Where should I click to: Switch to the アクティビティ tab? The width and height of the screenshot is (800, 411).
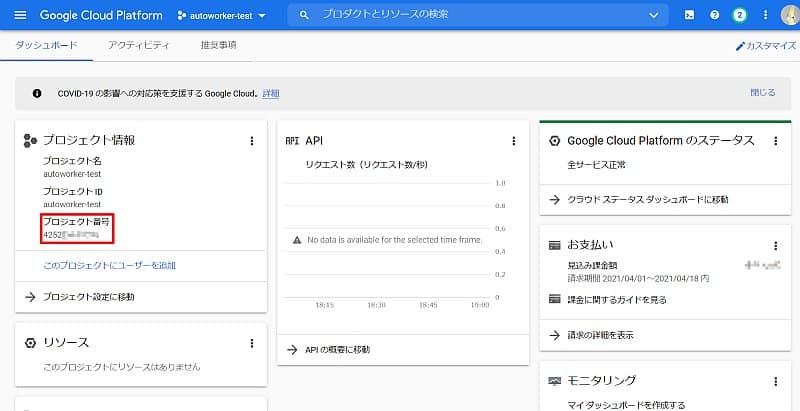[139, 45]
